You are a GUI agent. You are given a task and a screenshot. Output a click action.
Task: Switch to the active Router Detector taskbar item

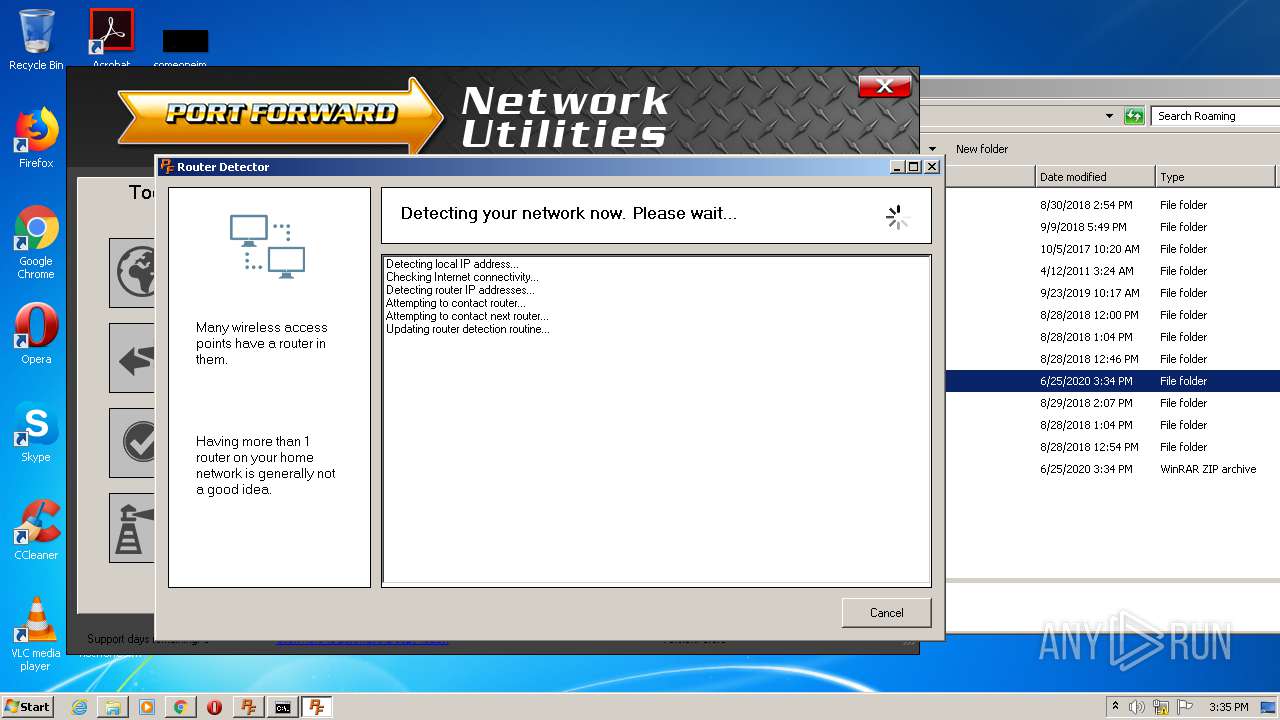317,707
